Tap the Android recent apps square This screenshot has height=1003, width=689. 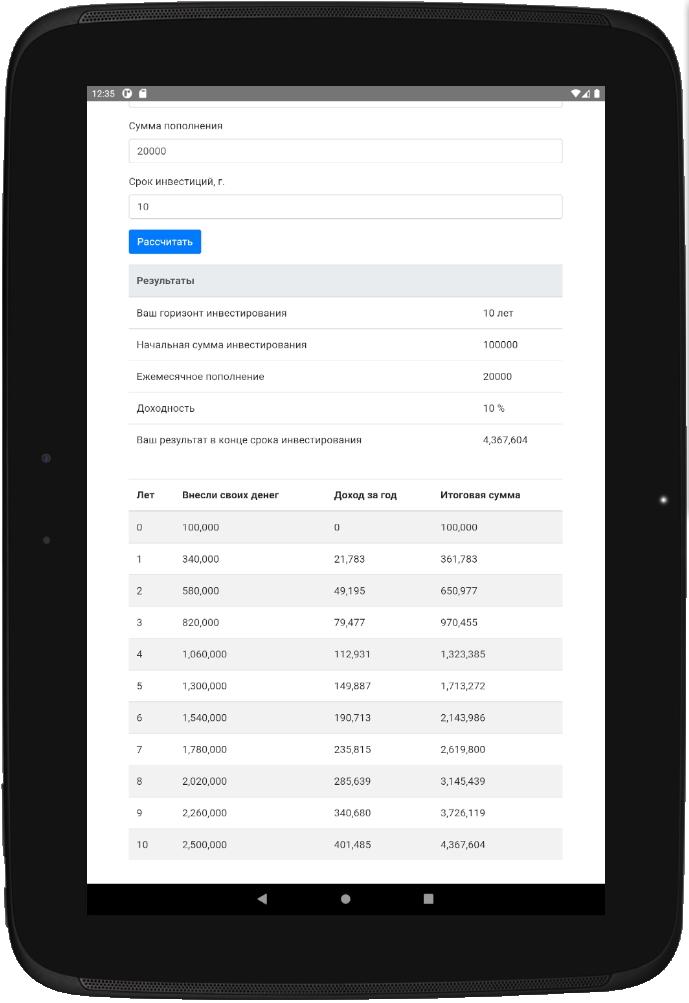tap(429, 899)
